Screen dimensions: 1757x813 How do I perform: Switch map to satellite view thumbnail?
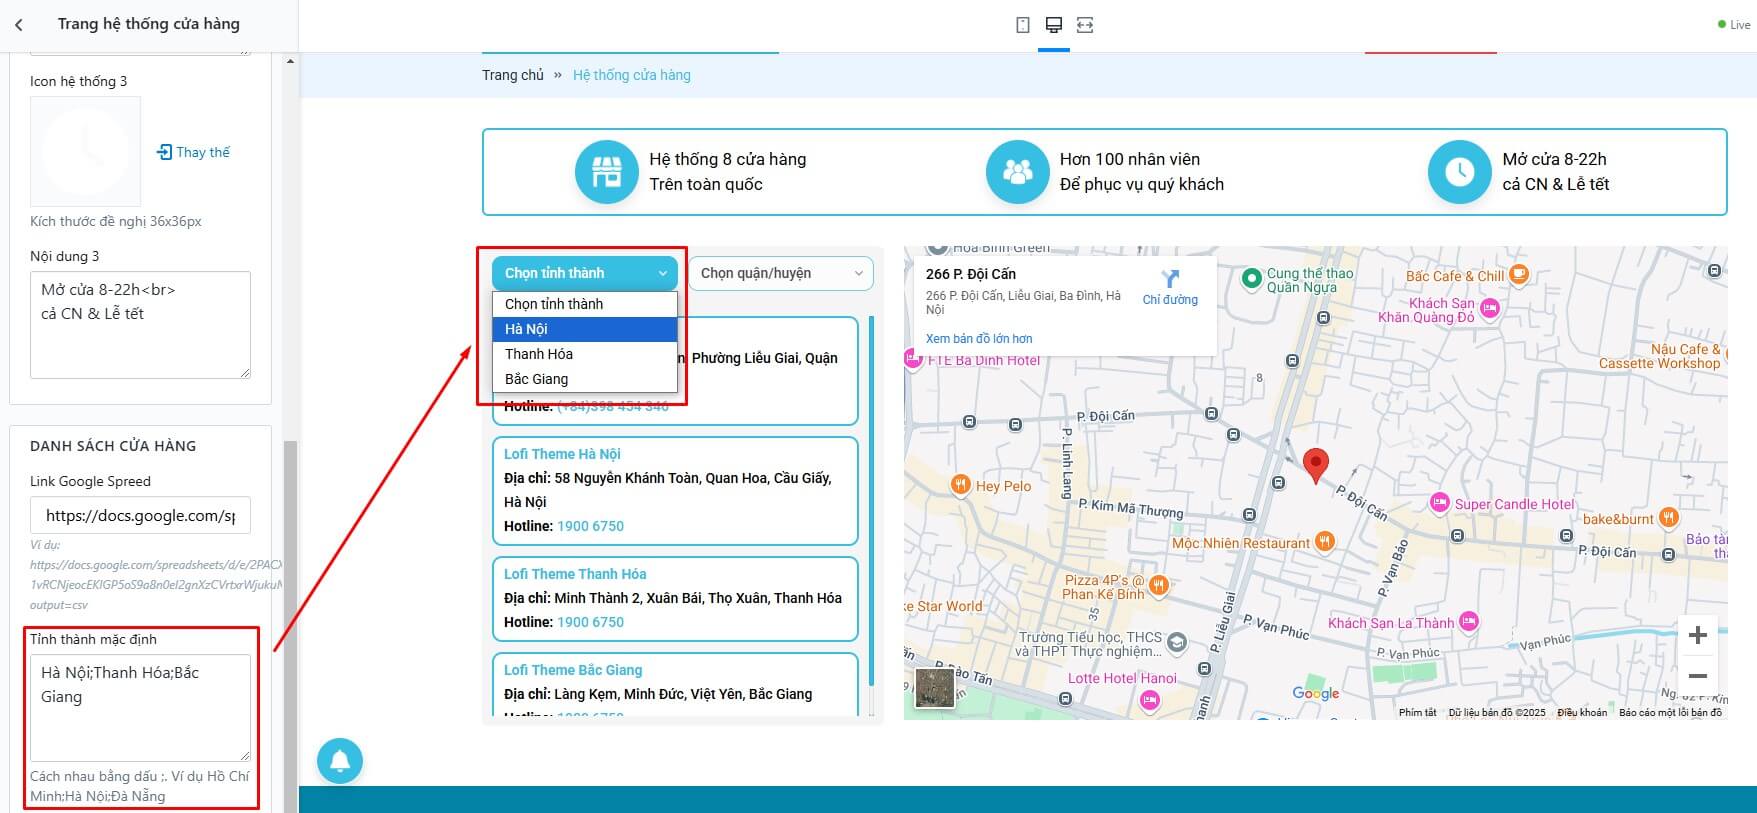coord(935,688)
